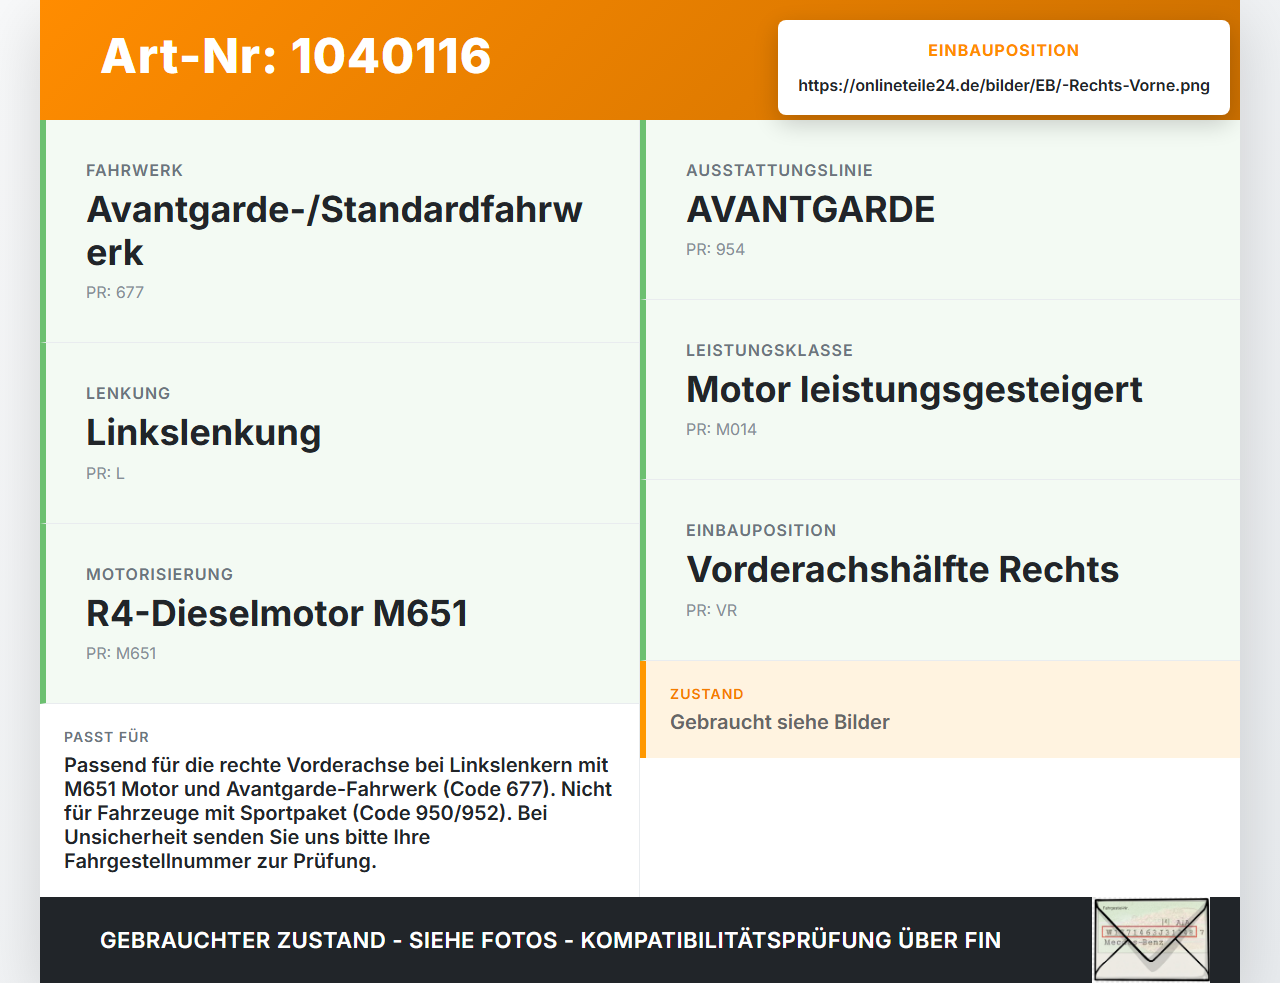
Task: Click the compatibility description paragraph
Action: (338, 813)
